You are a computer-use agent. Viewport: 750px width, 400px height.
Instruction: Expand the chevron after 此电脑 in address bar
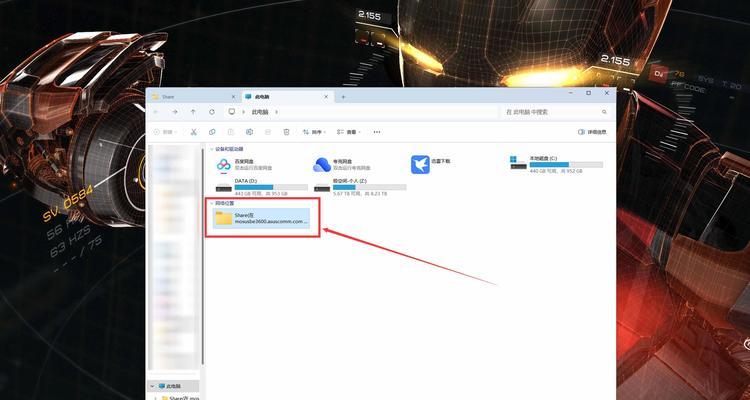pyautogui.click(x=276, y=111)
